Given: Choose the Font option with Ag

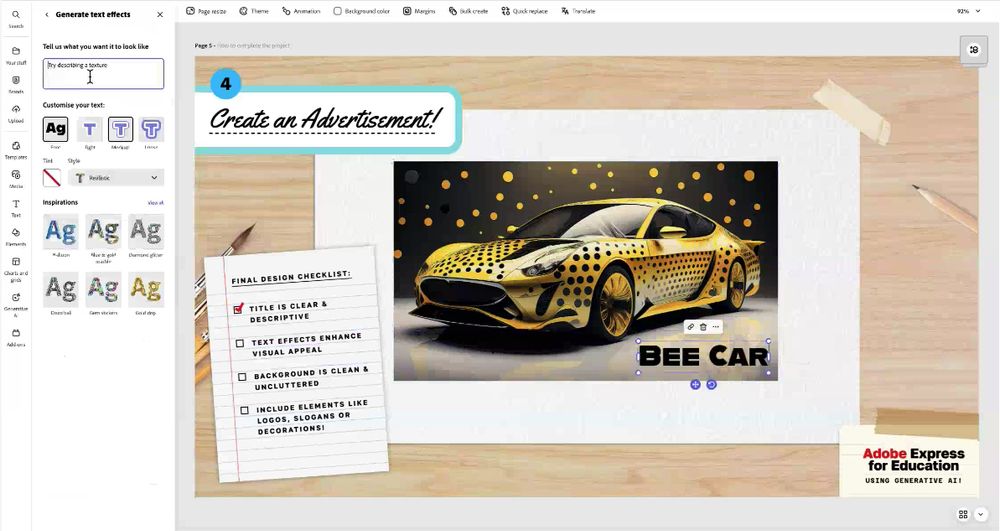Looking at the screenshot, I should [x=55, y=129].
